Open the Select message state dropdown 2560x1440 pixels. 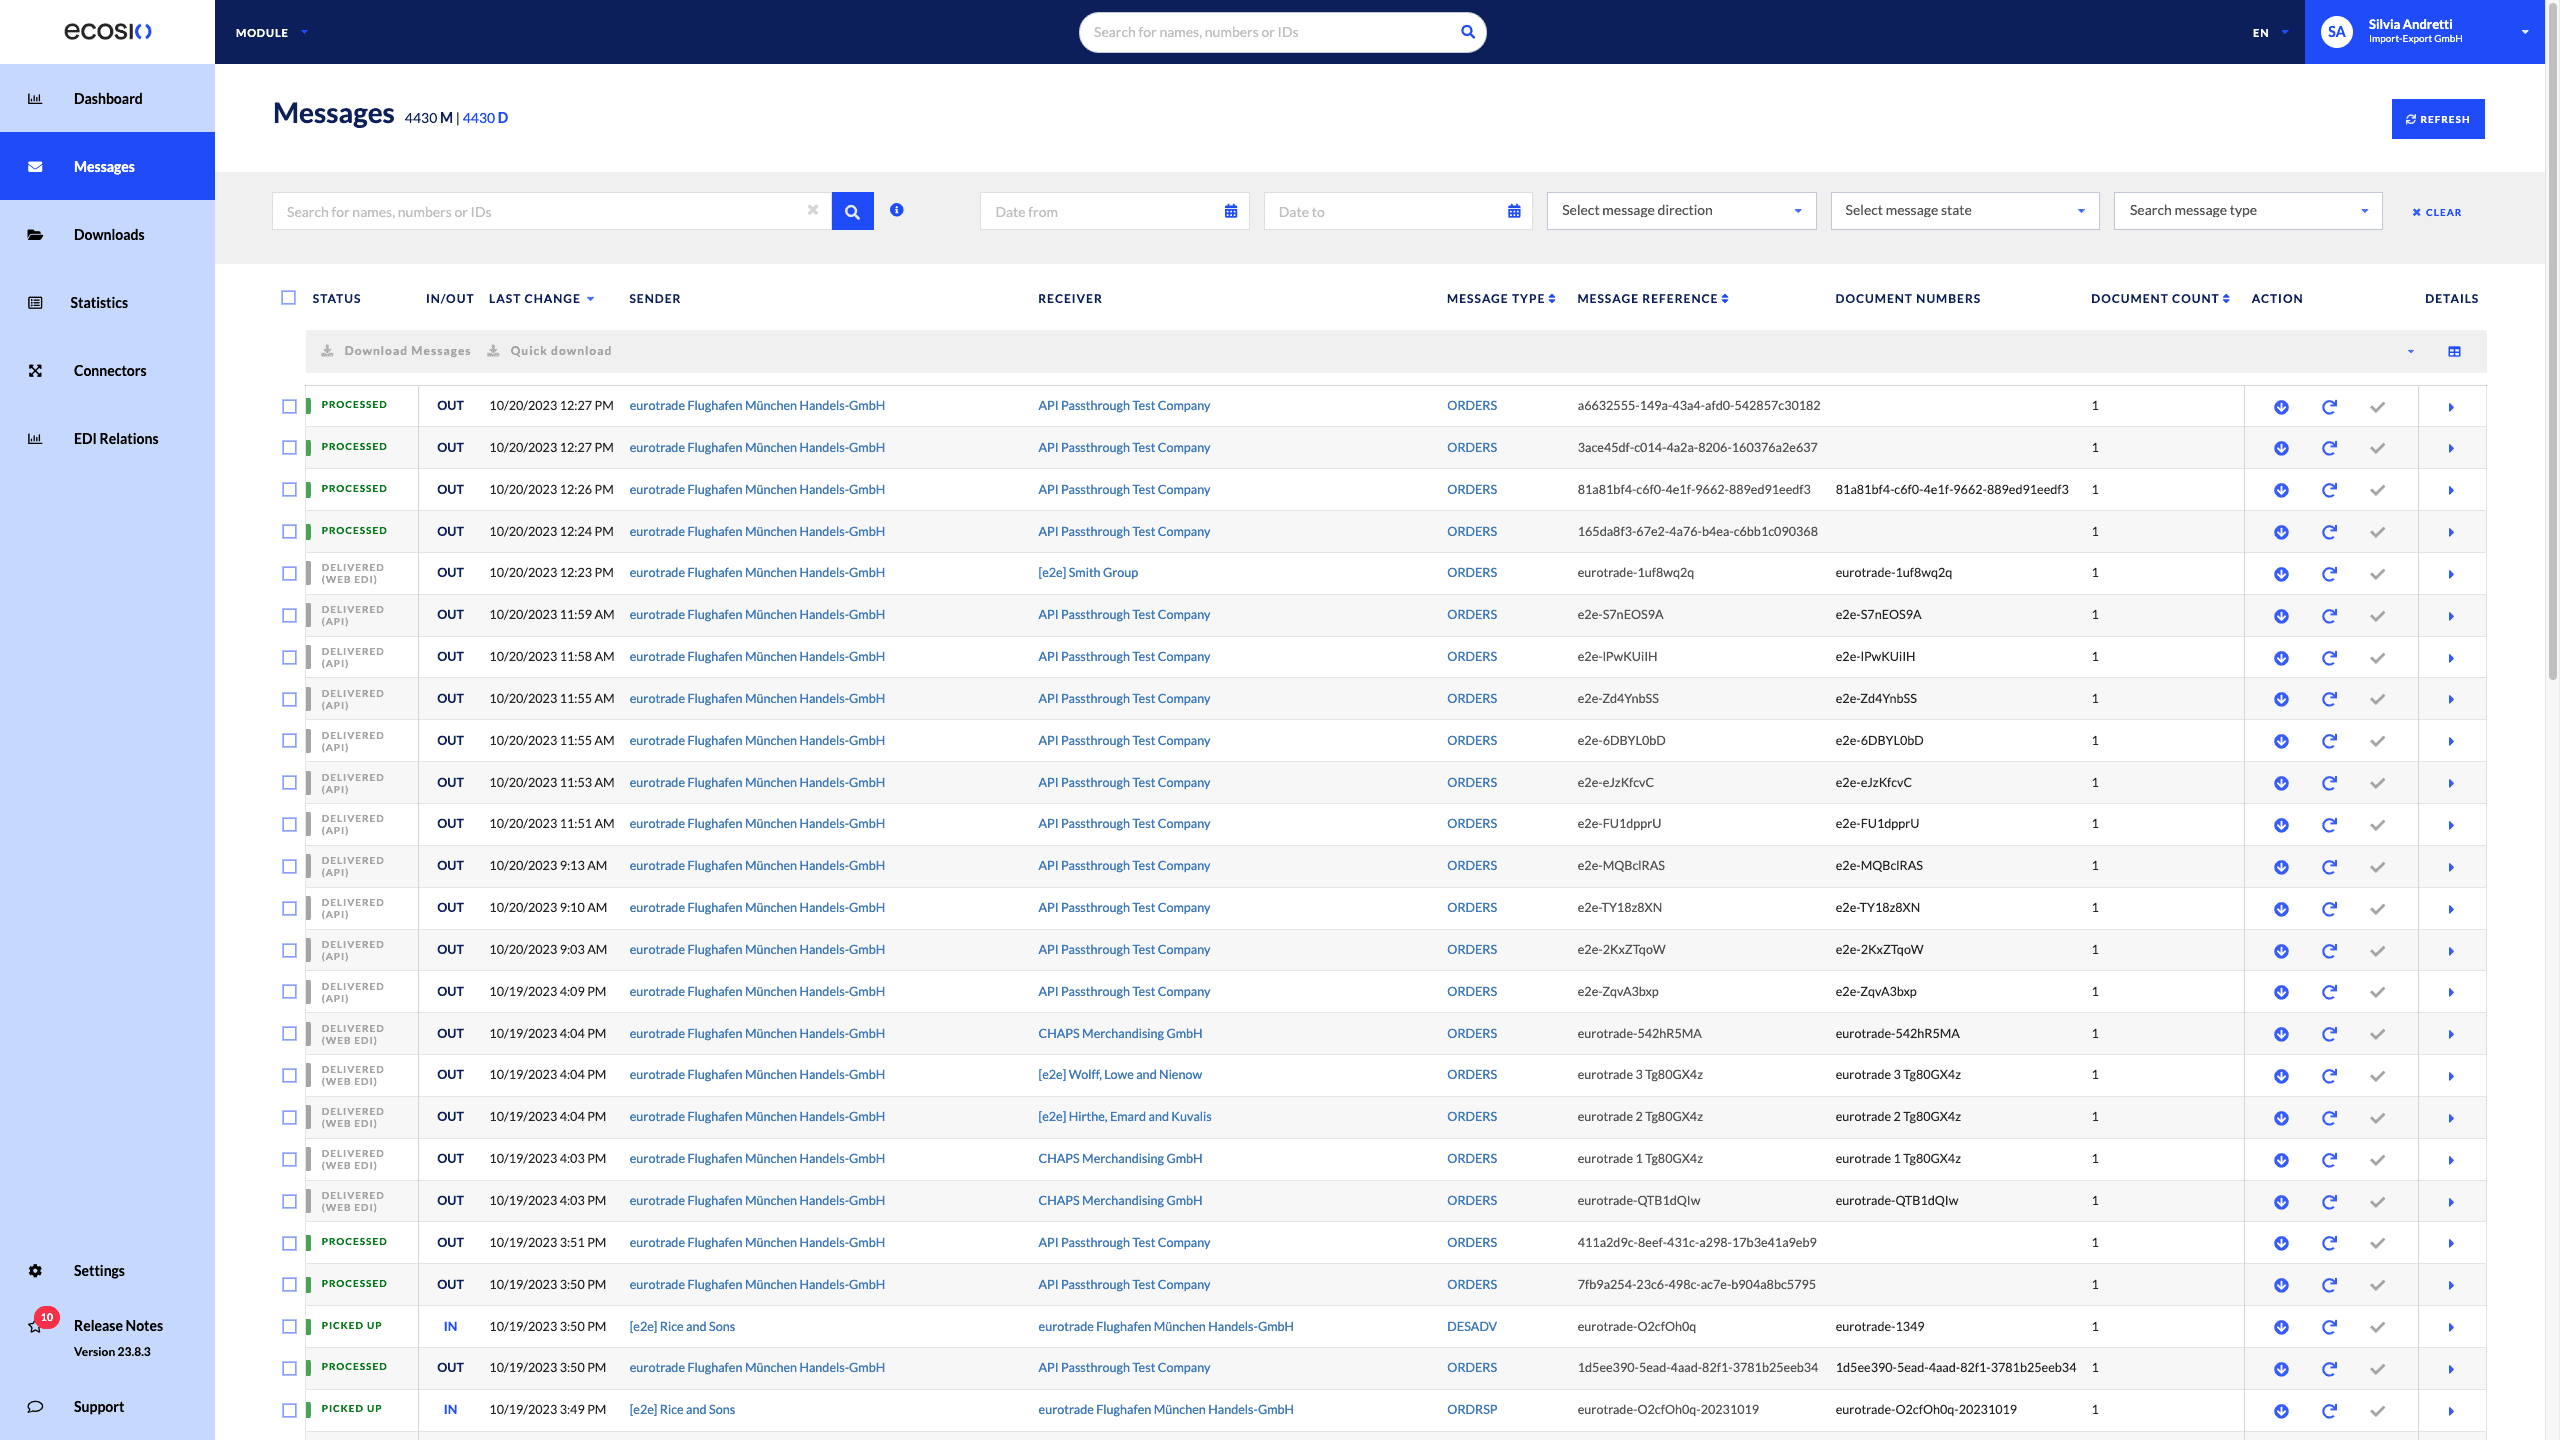[x=1963, y=210]
